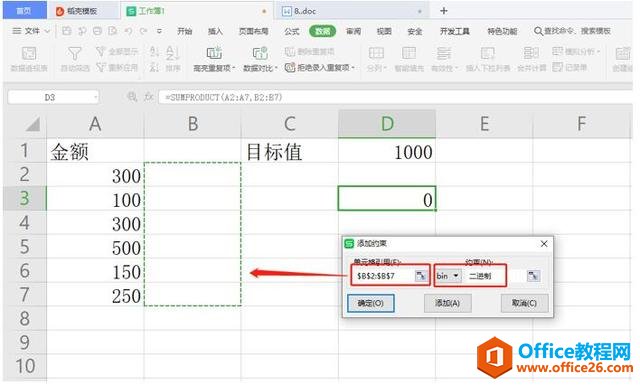Switch to the 审阅 ribbon tab
Image resolution: width=640 pixels, height=385 pixels.
(x=353, y=31)
